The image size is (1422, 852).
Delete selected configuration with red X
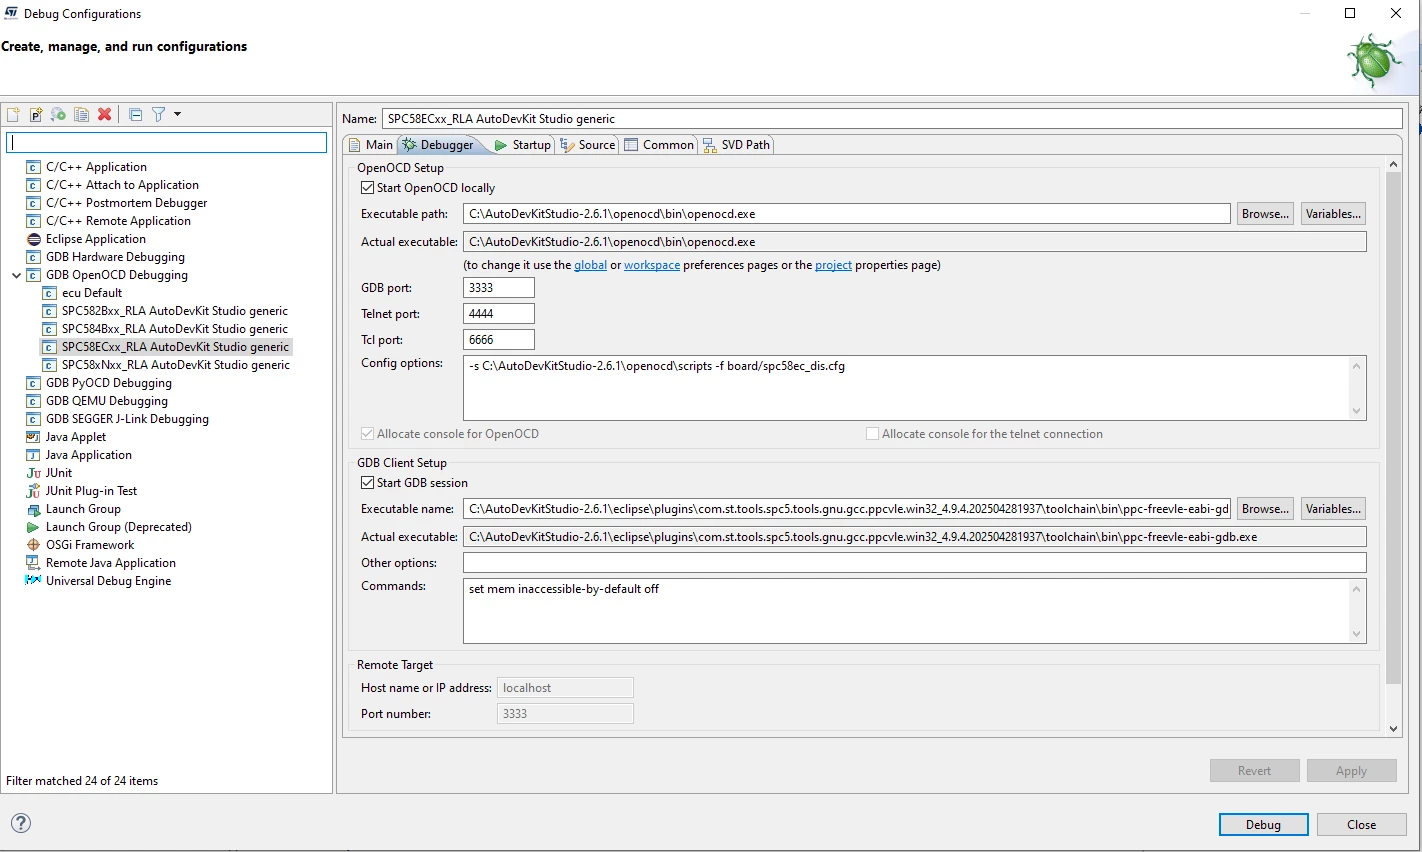(104, 114)
